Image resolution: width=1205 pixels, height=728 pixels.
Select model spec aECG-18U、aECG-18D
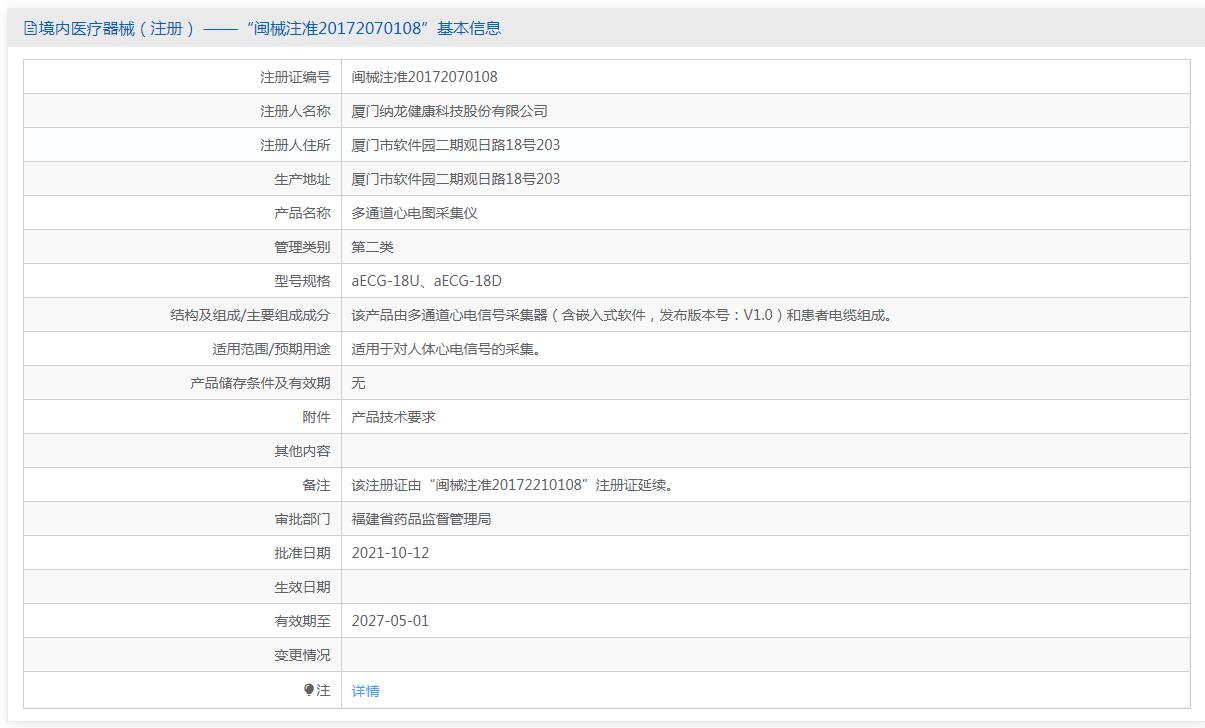(427, 281)
